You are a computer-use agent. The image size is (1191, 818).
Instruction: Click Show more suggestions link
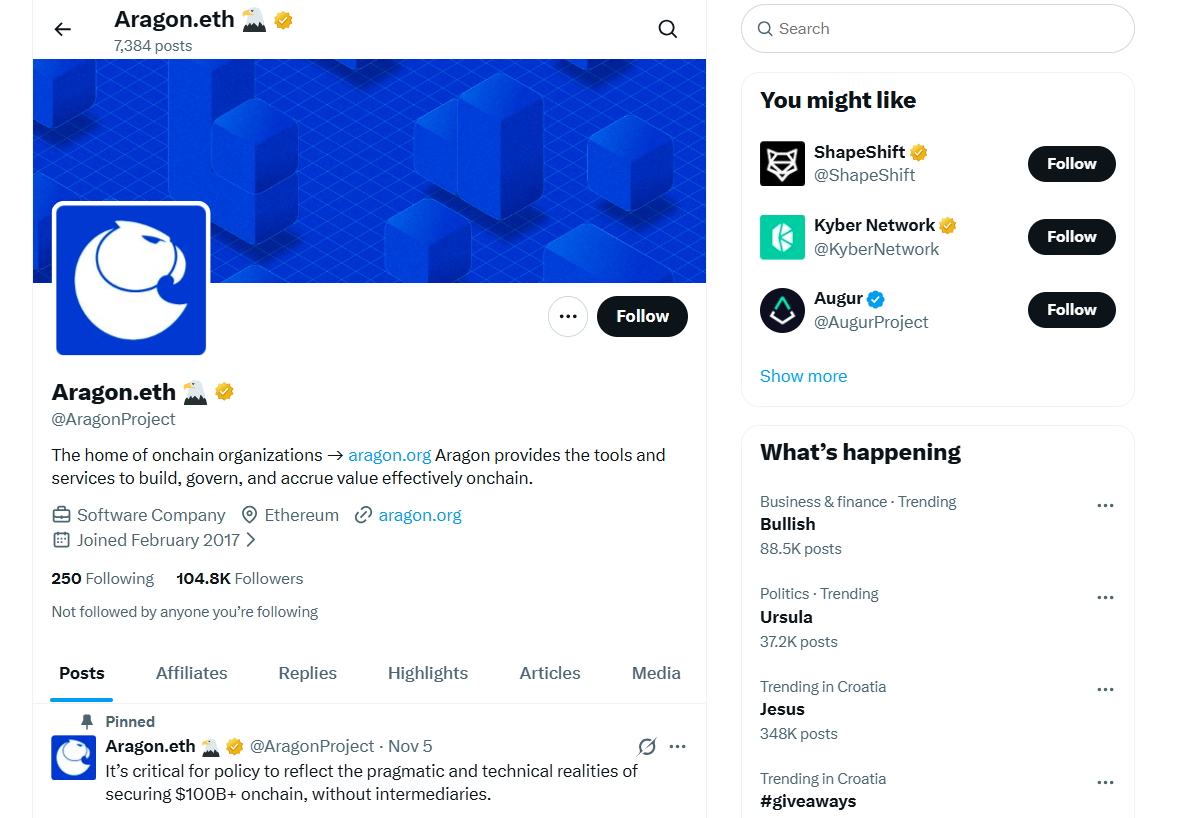tap(804, 376)
